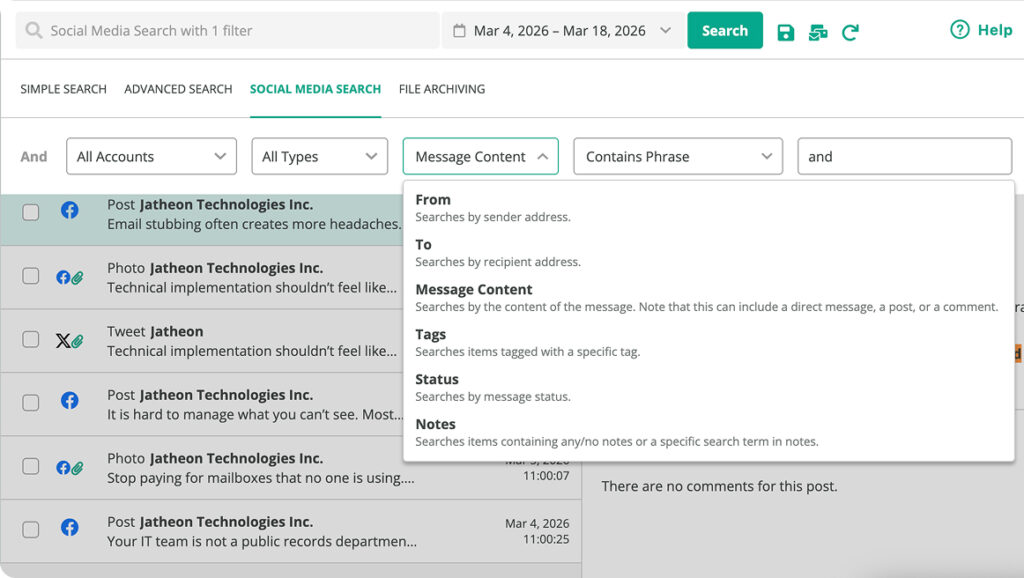Image resolution: width=1024 pixels, height=578 pixels.
Task: Click the calendar icon beside date range
Action: click(459, 31)
